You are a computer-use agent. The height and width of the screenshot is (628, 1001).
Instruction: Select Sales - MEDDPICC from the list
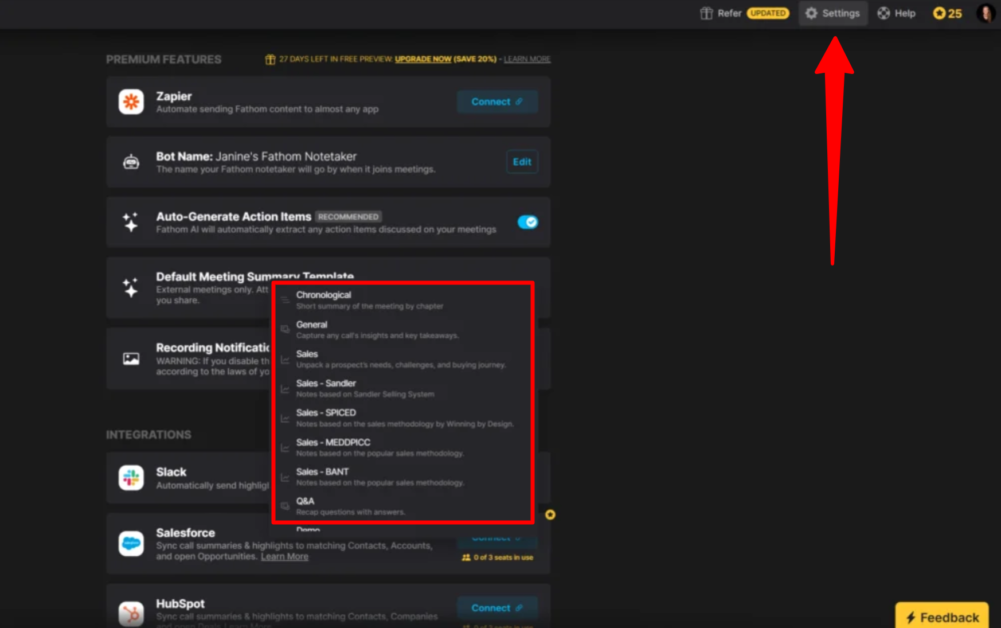point(333,442)
